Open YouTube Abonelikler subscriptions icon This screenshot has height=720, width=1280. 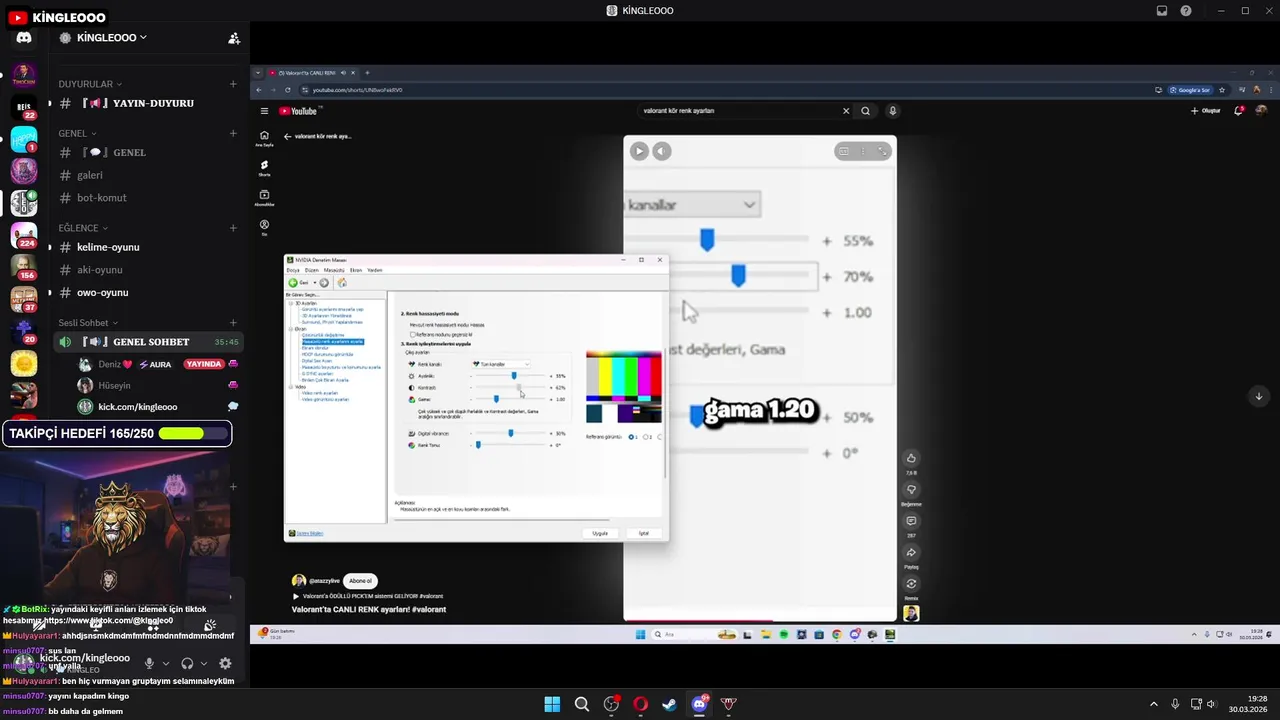(264, 198)
